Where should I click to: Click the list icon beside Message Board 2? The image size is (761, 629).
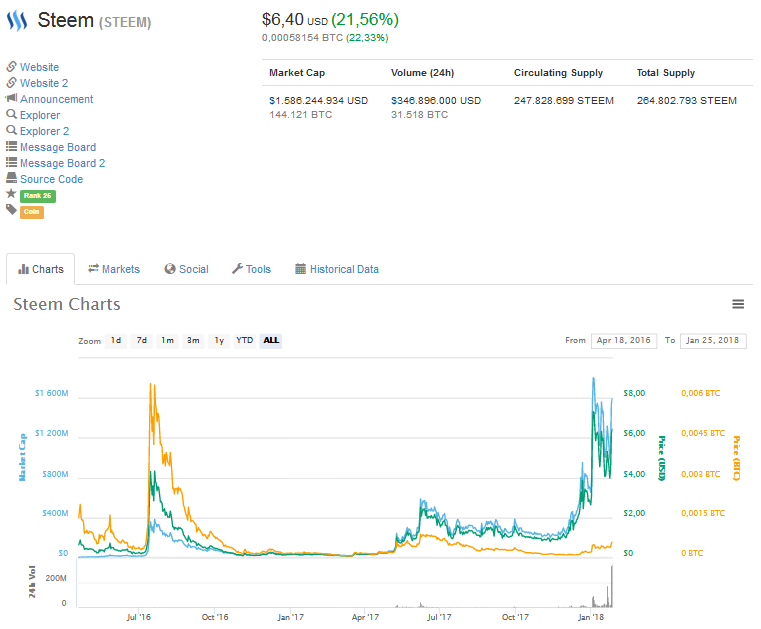(11, 162)
